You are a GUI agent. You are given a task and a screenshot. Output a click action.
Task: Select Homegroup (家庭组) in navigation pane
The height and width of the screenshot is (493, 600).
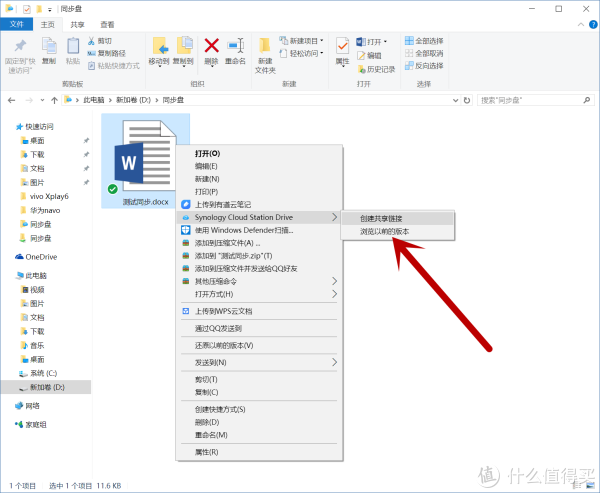31,424
